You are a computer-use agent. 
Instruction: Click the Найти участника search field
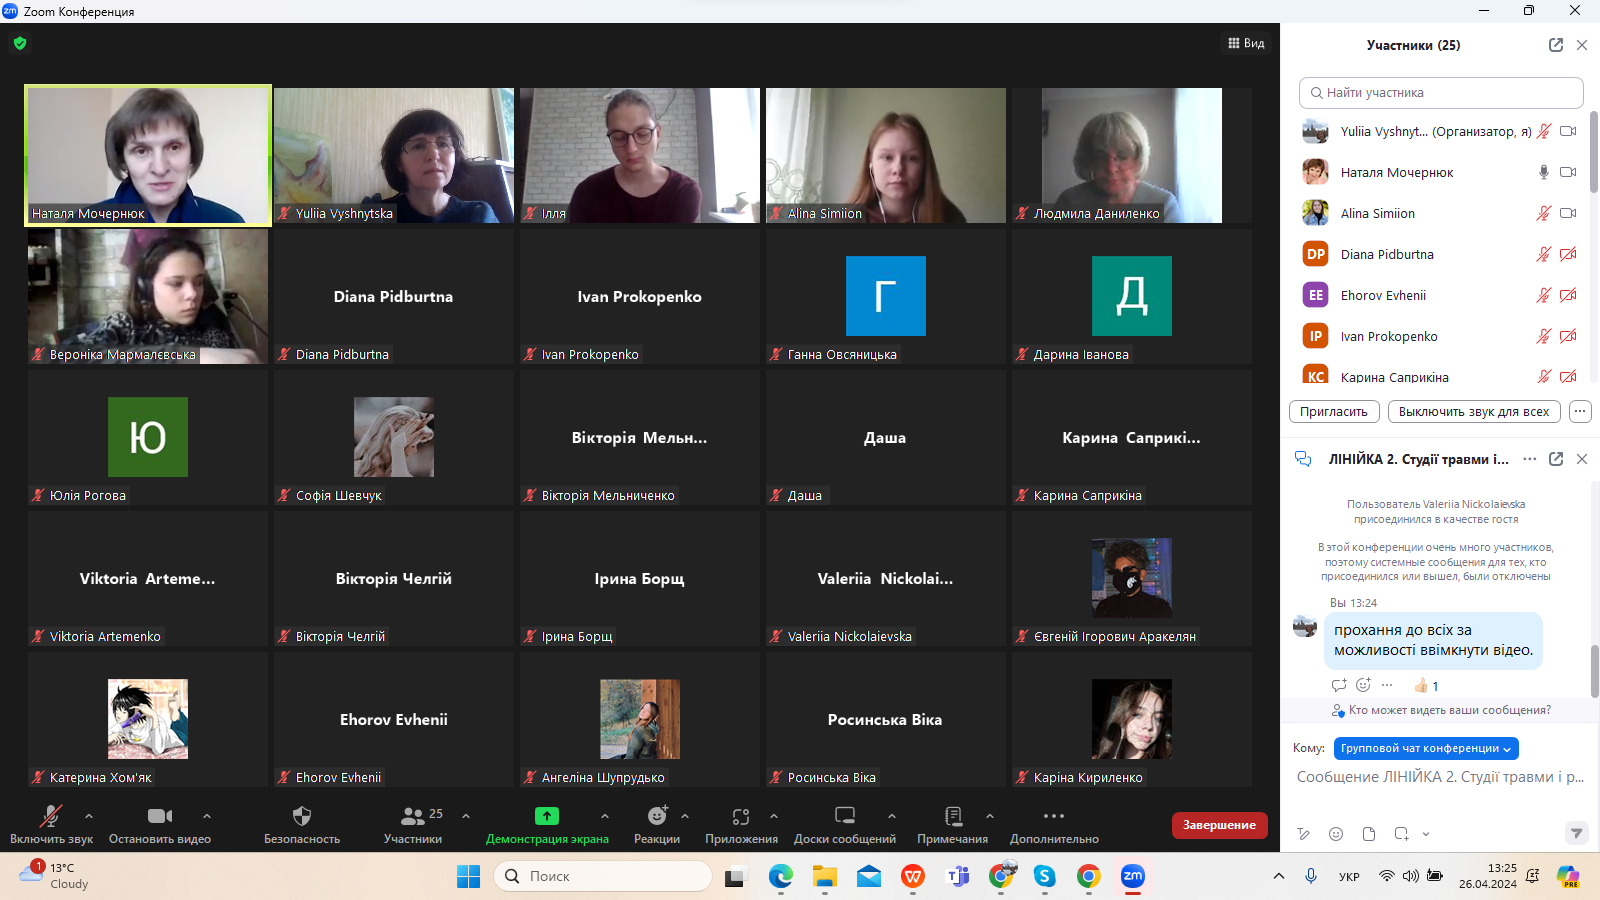(1441, 93)
